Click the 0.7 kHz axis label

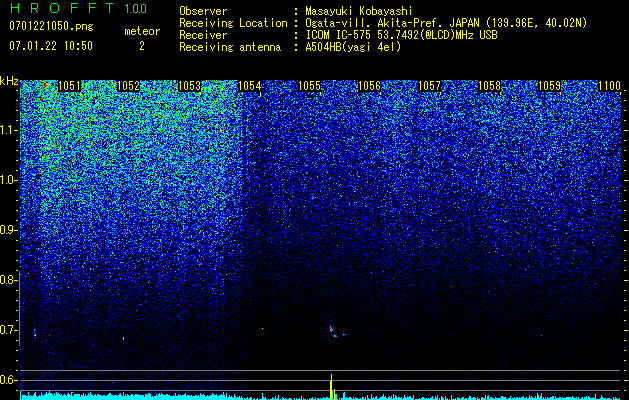7,330
